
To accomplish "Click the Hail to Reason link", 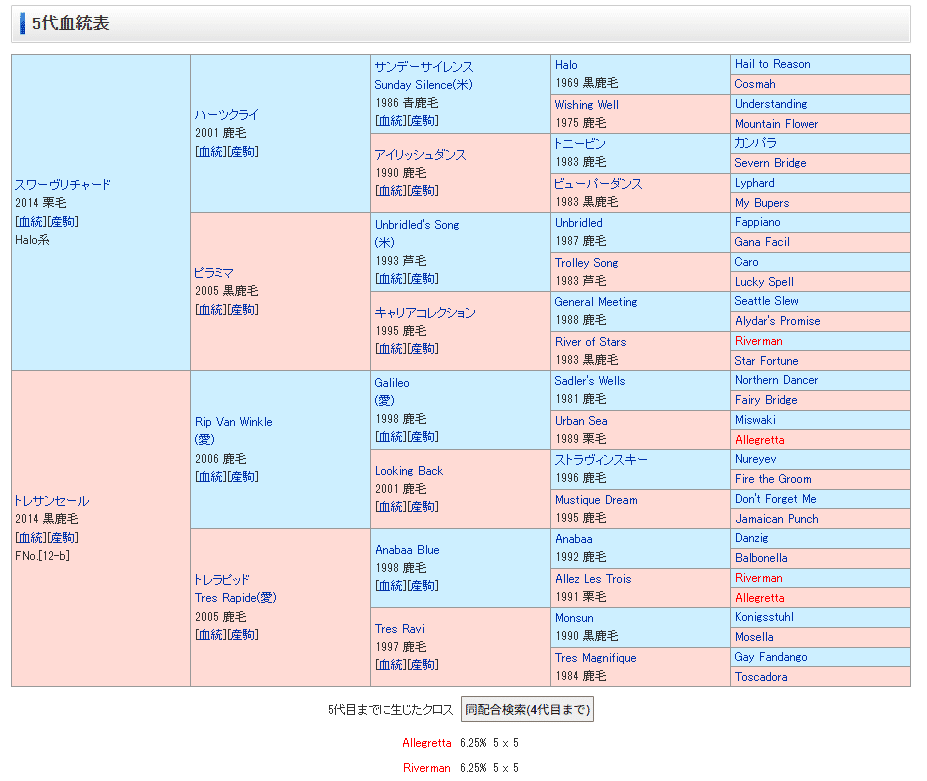I will click(x=773, y=64).
